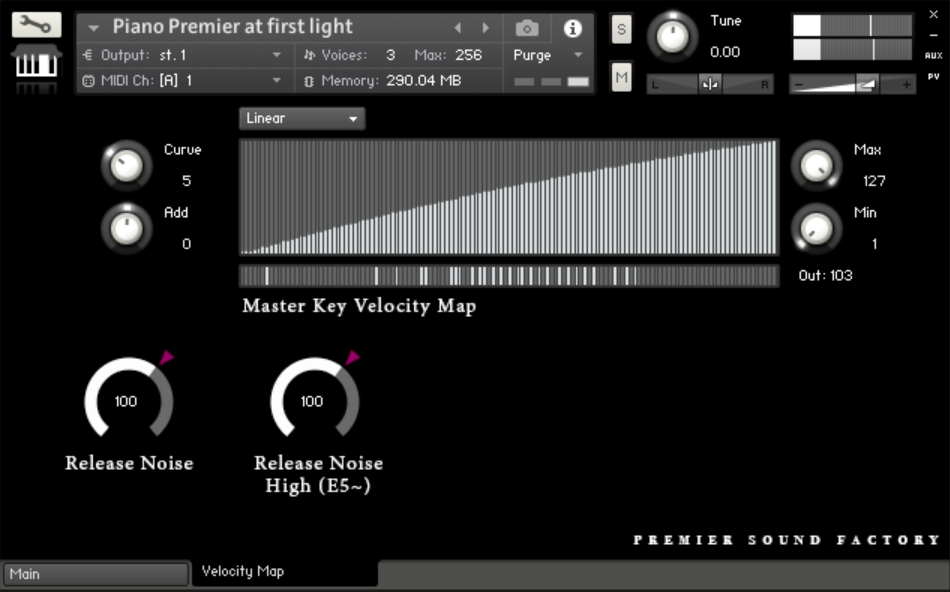The height and width of the screenshot is (592, 950).
Task: Open the Linear curve type dropdown
Action: [302, 119]
